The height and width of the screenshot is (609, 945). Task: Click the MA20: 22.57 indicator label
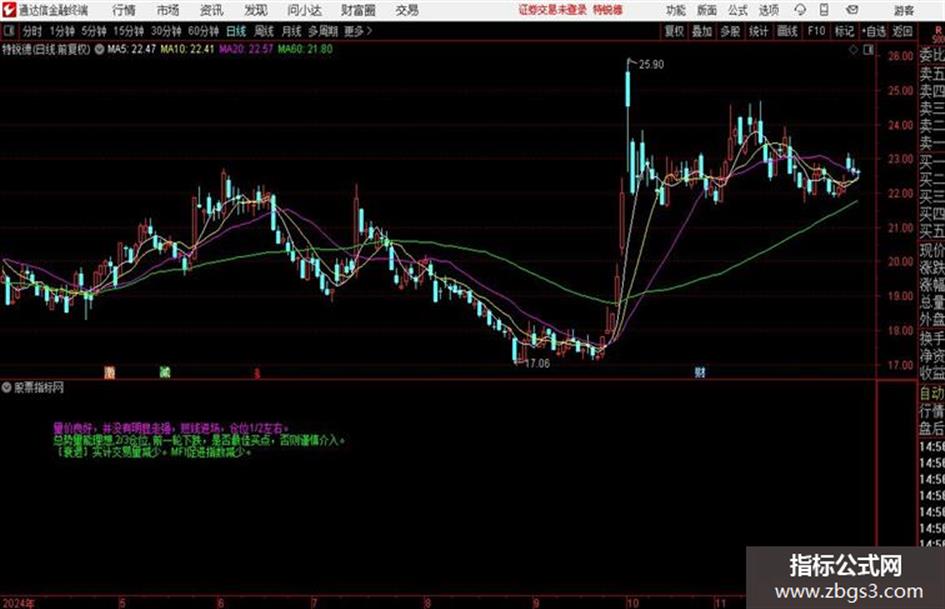coord(246,49)
